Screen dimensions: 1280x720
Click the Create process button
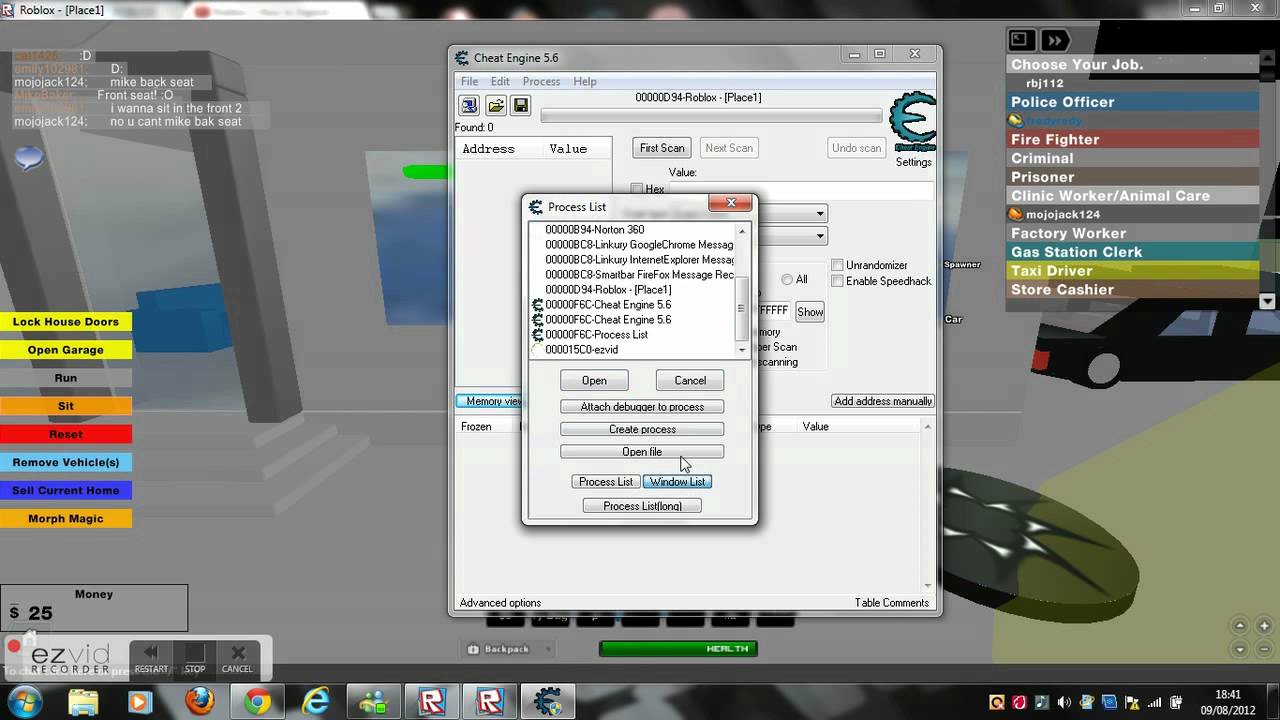click(x=642, y=429)
